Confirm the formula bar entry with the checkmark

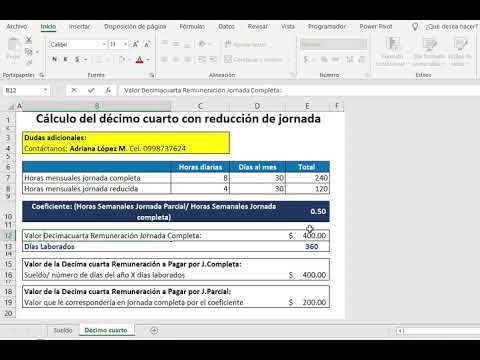(91, 90)
